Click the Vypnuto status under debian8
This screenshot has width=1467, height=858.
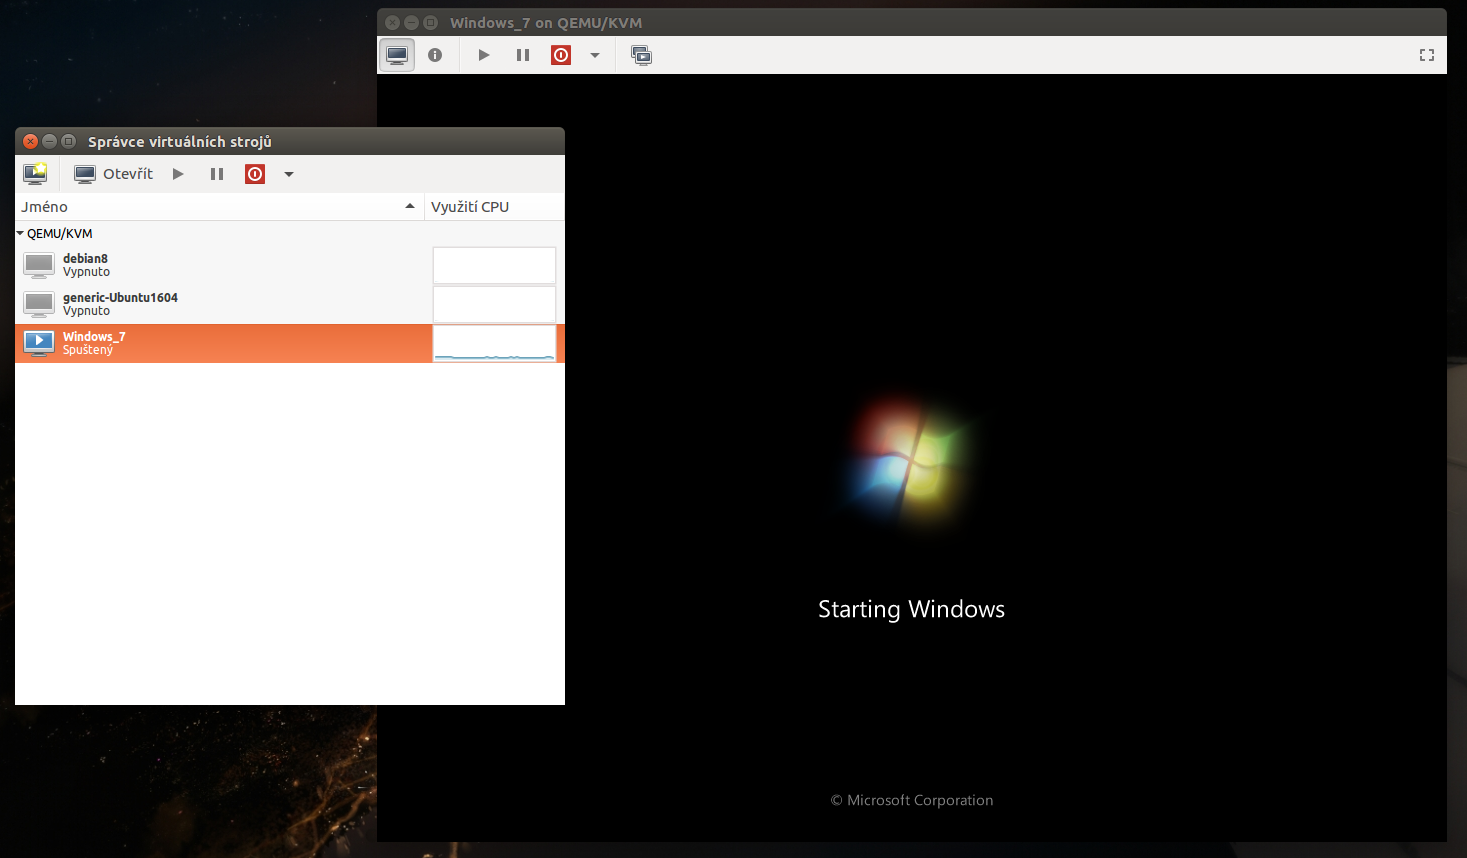point(87,272)
